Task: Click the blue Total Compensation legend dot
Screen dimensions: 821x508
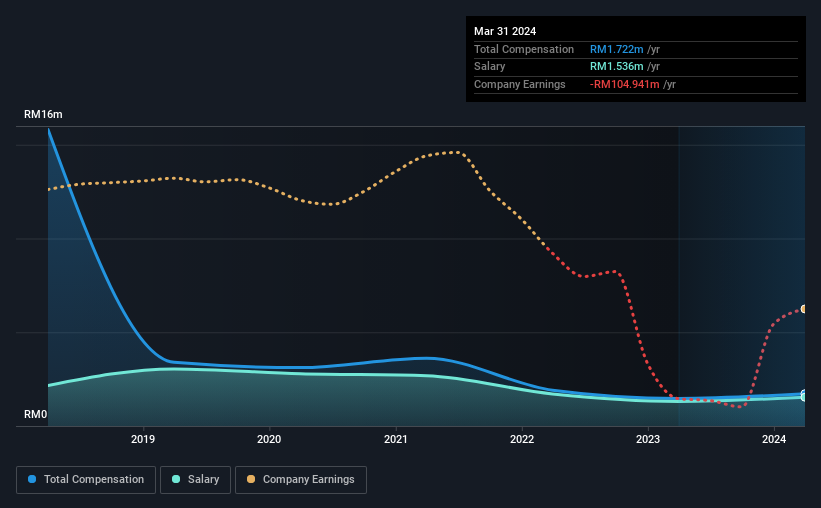Action: point(32,479)
